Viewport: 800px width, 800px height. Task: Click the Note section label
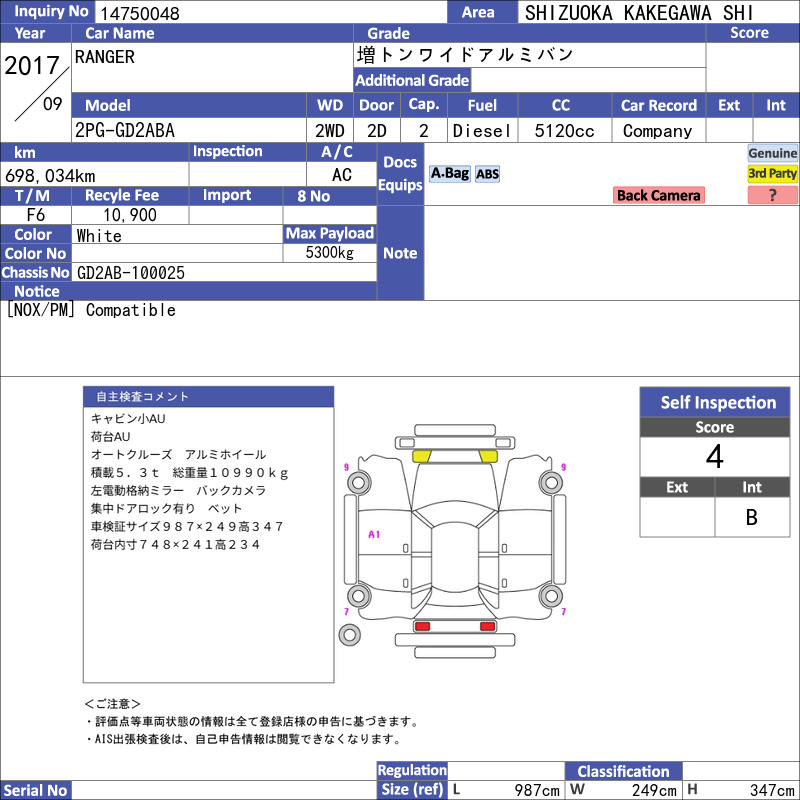tap(400, 254)
